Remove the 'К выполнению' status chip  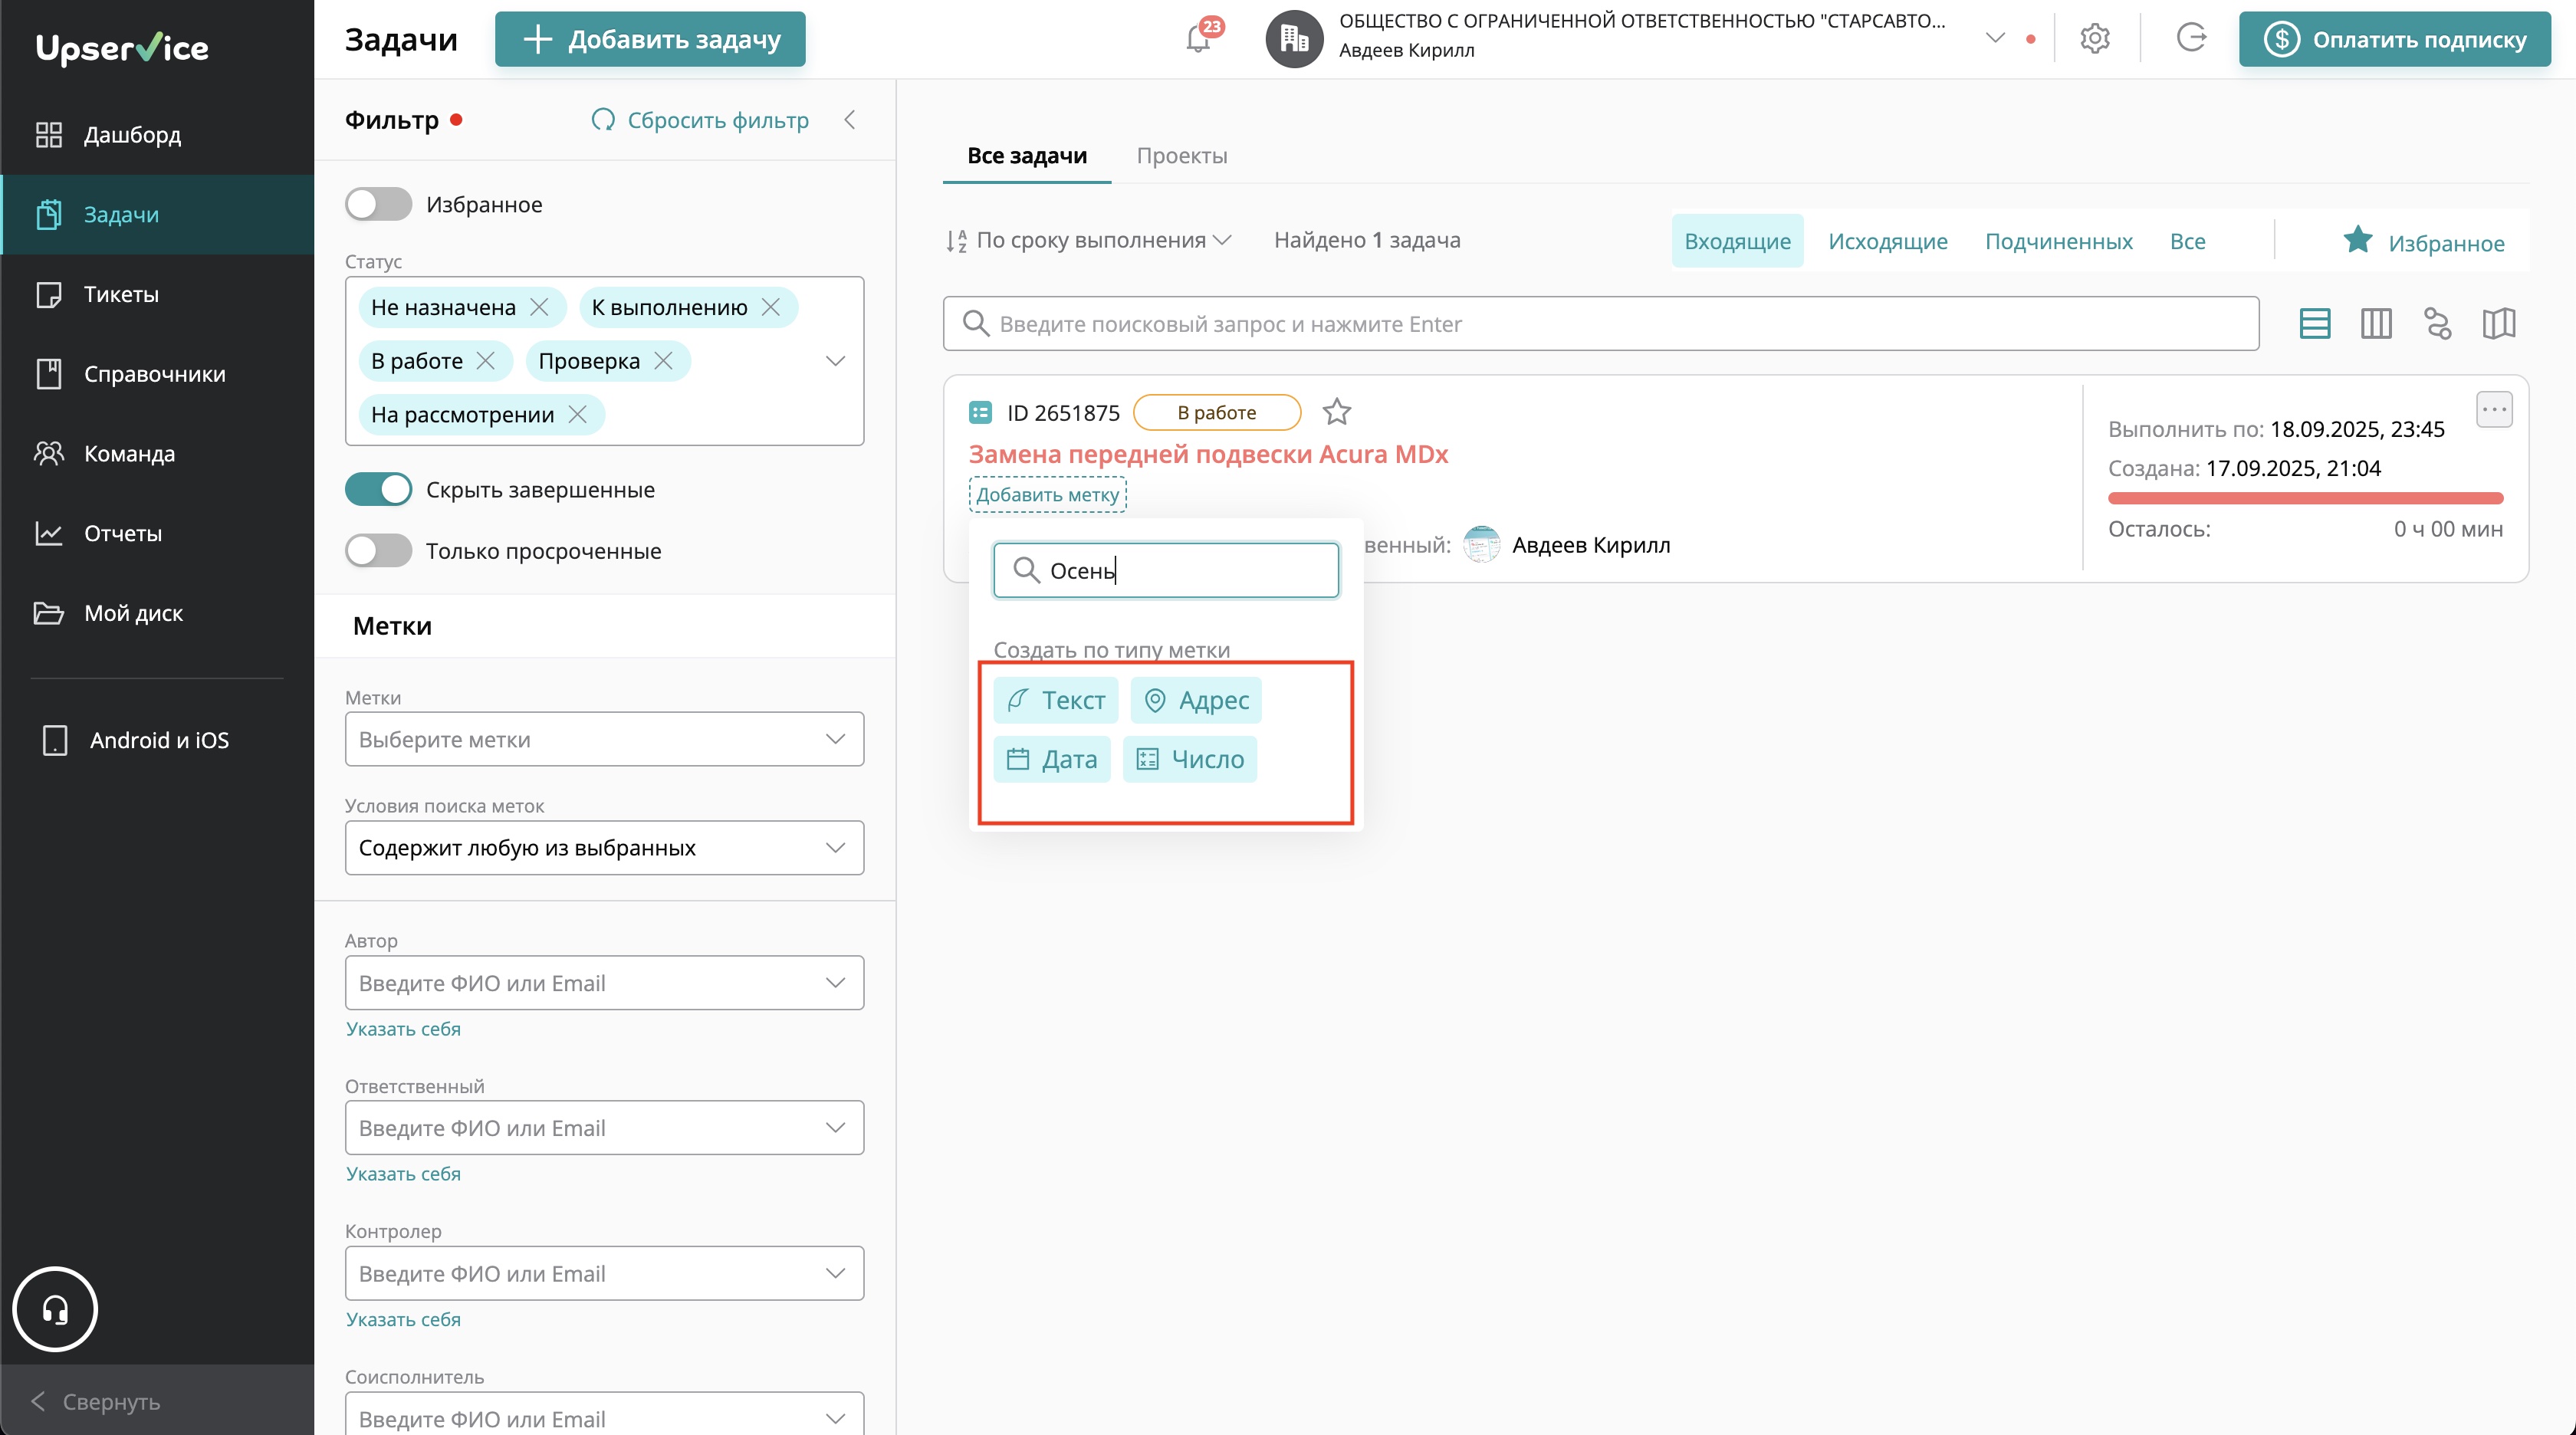click(770, 307)
